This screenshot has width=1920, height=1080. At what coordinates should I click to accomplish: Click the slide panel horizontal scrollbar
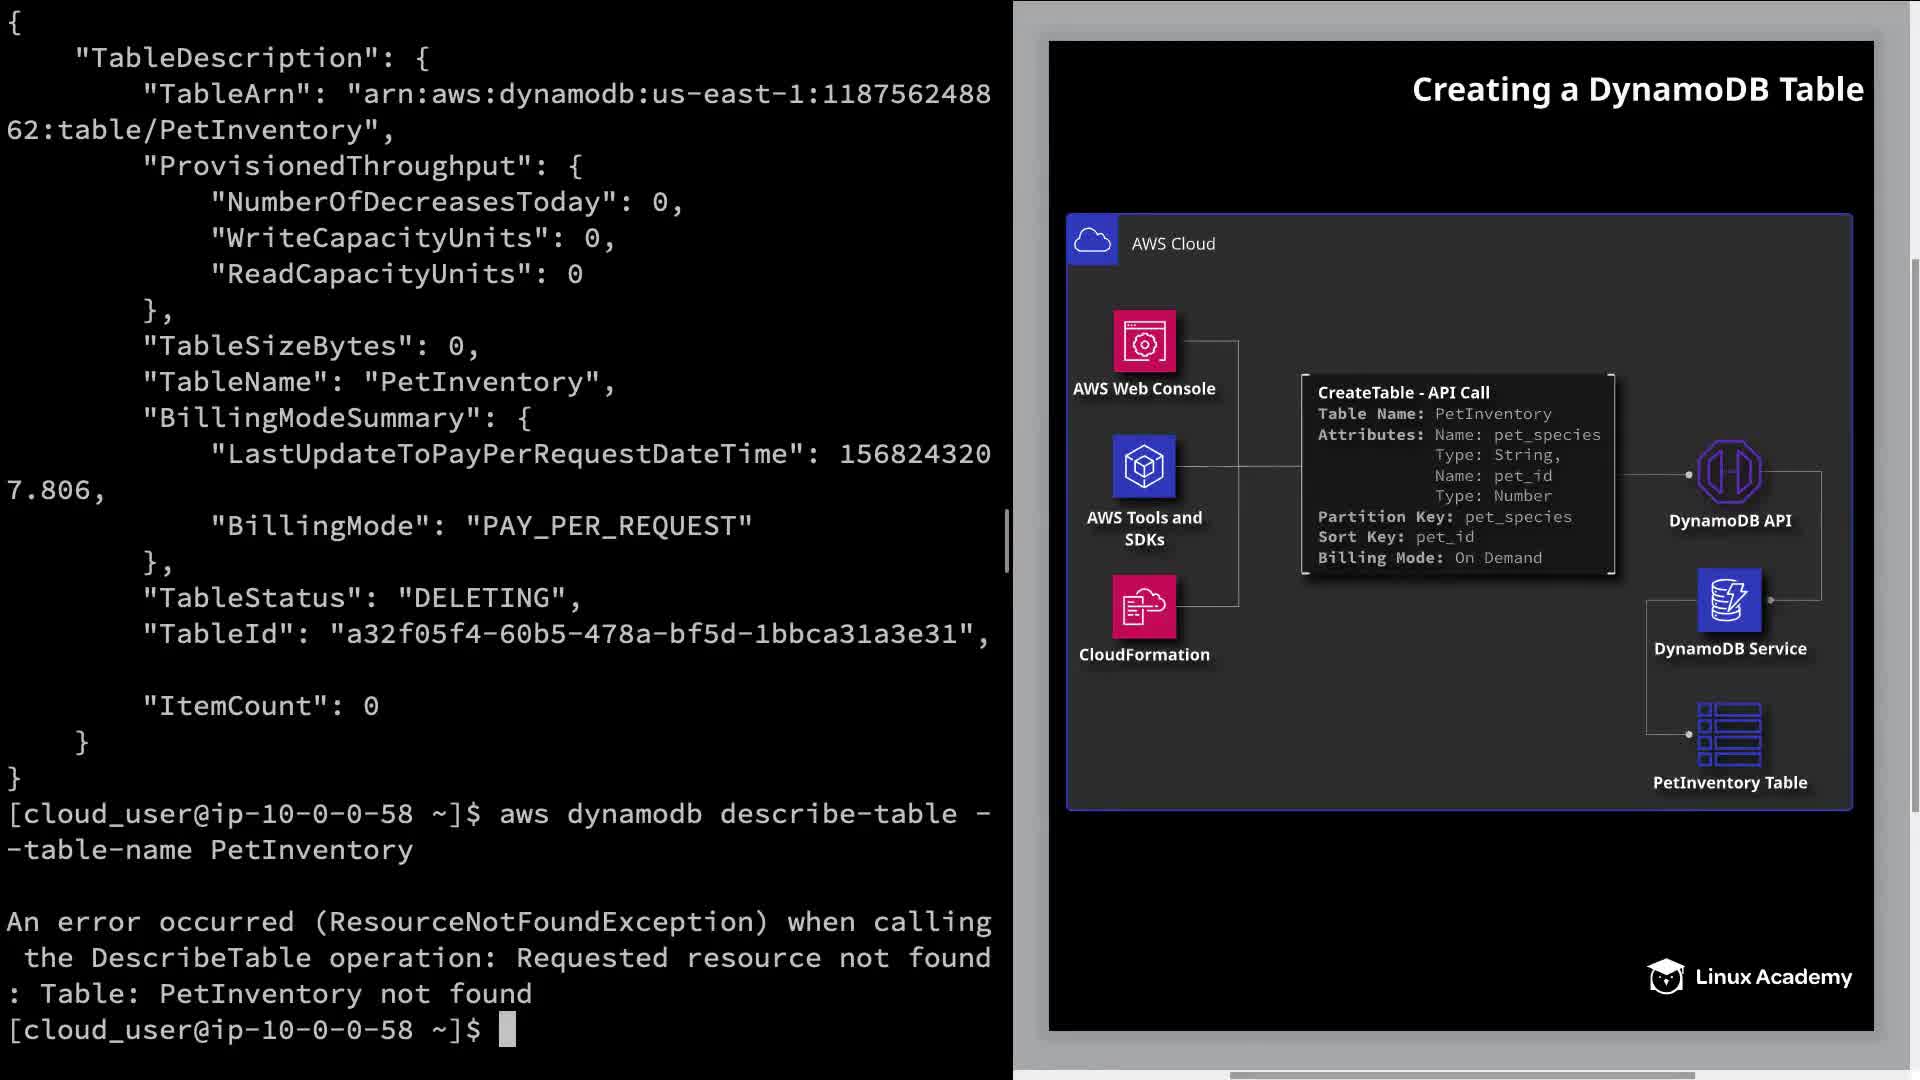click(x=1461, y=1075)
